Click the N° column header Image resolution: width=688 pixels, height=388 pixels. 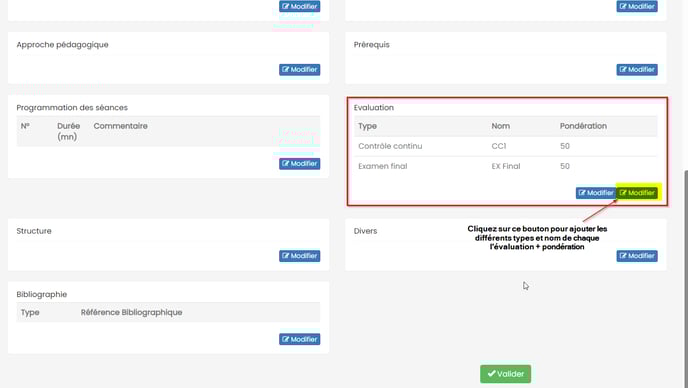click(x=25, y=126)
